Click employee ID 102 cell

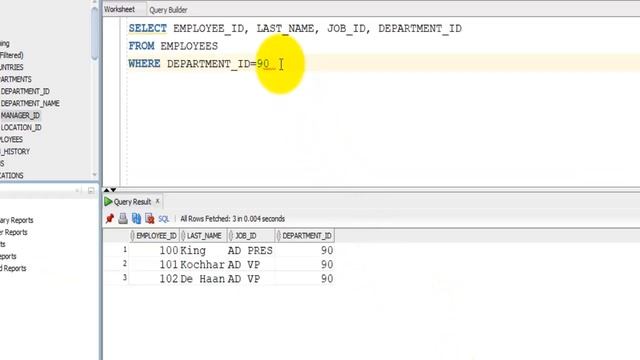[x=155, y=279]
